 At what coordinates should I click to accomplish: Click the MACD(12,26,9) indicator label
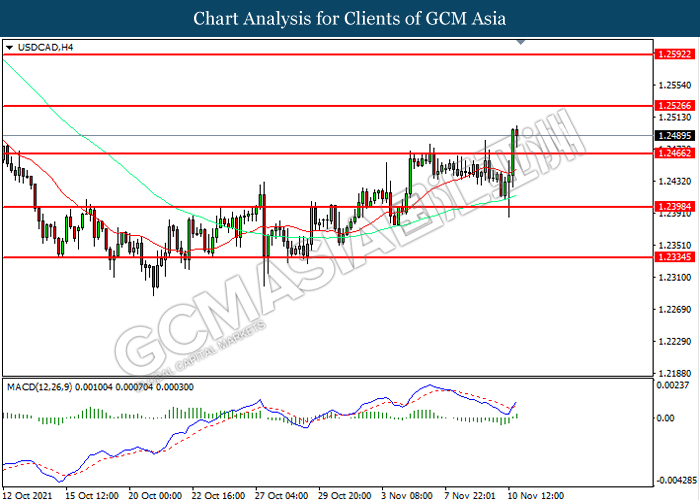(39, 387)
